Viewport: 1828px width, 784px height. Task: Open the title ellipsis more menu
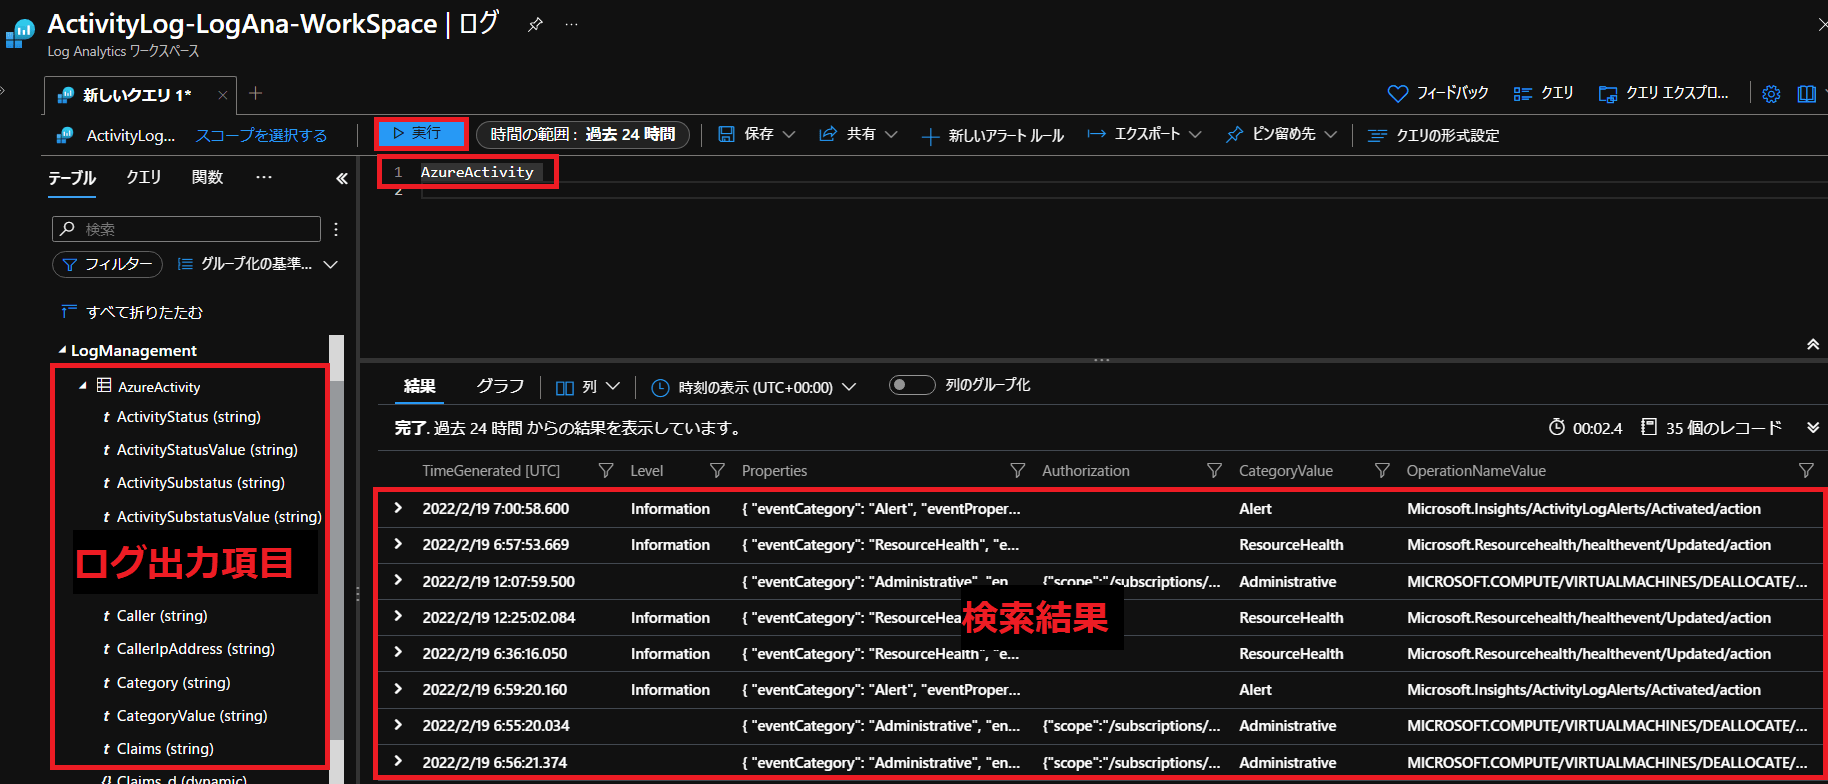(571, 24)
